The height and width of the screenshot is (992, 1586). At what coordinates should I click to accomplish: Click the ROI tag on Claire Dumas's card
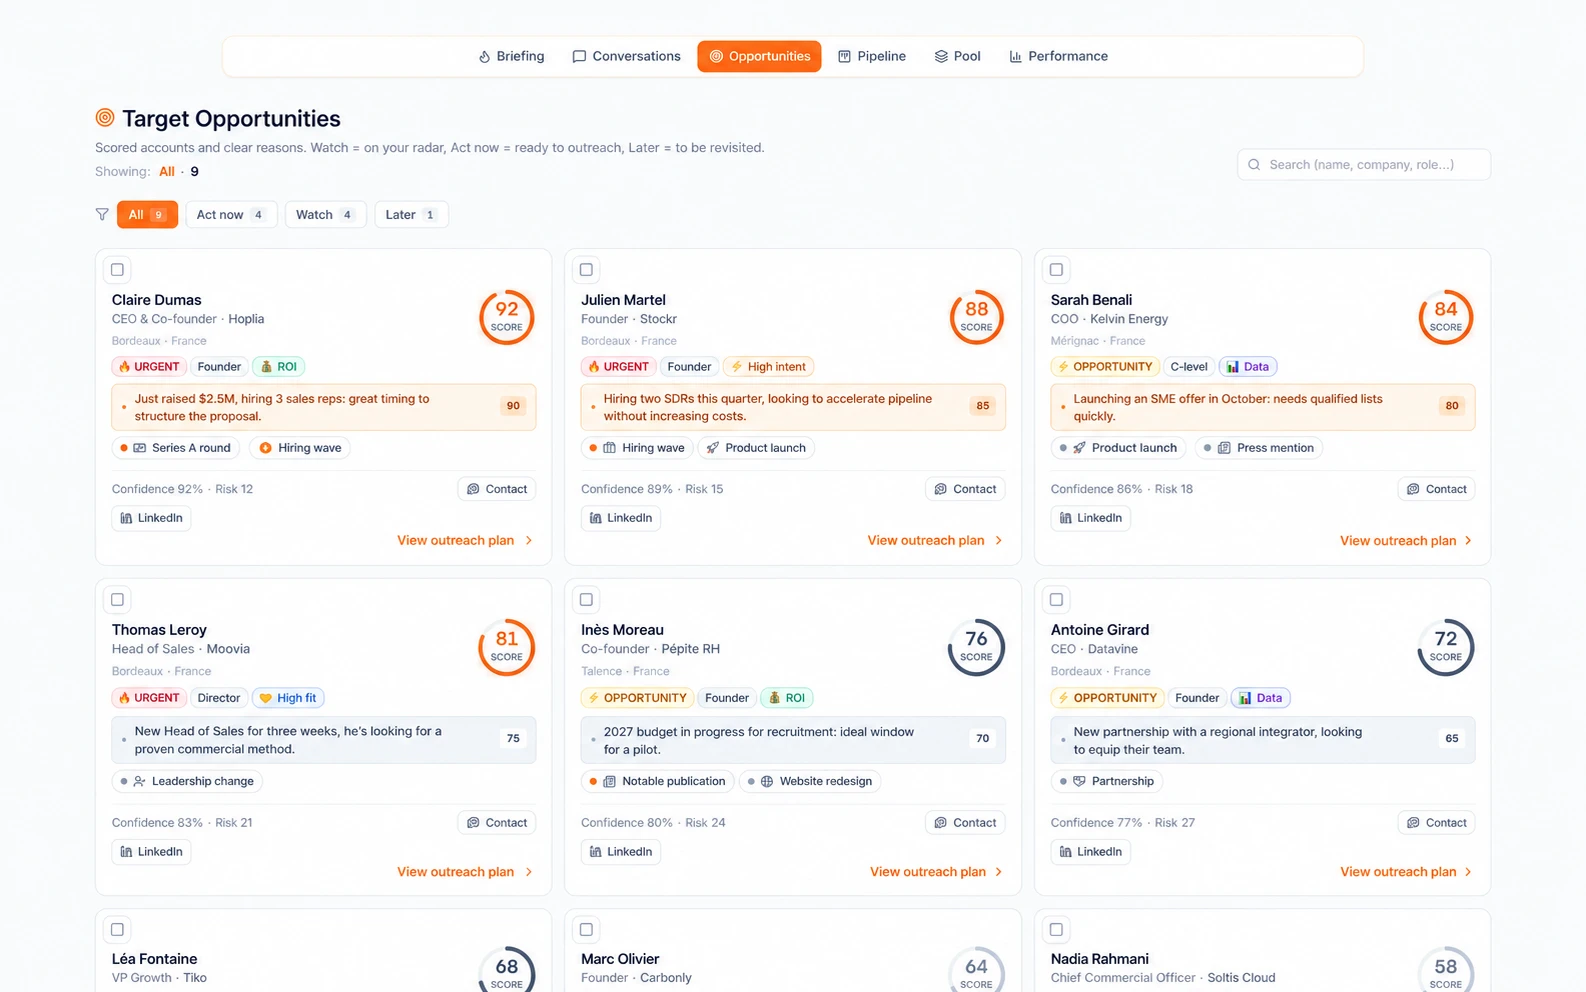(x=279, y=367)
